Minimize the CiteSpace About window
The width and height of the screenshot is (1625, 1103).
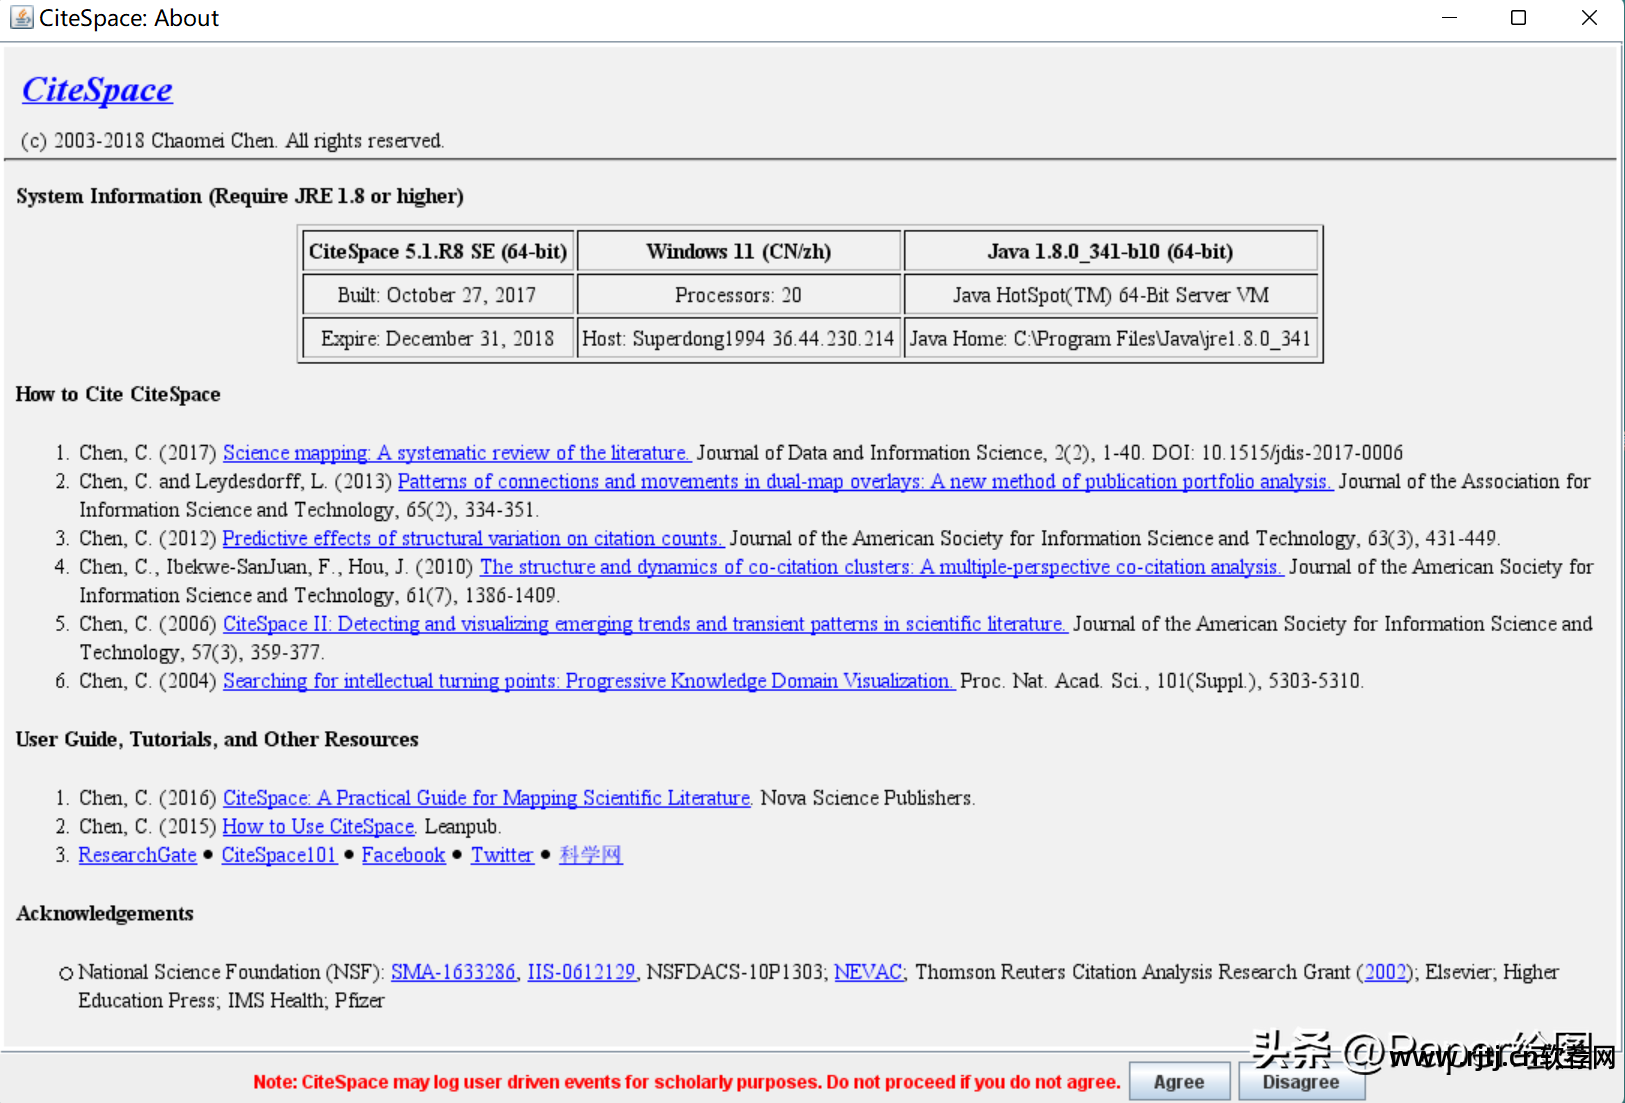(1449, 18)
